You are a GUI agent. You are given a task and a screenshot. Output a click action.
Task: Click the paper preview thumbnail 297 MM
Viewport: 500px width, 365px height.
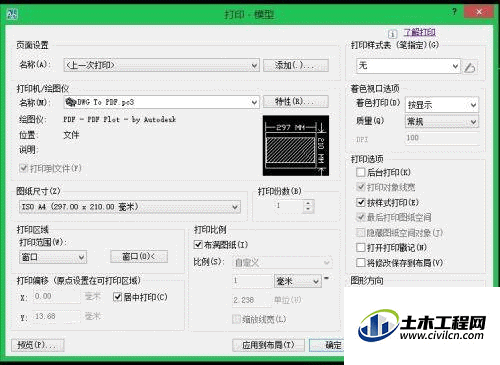click(x=296, y=145)
